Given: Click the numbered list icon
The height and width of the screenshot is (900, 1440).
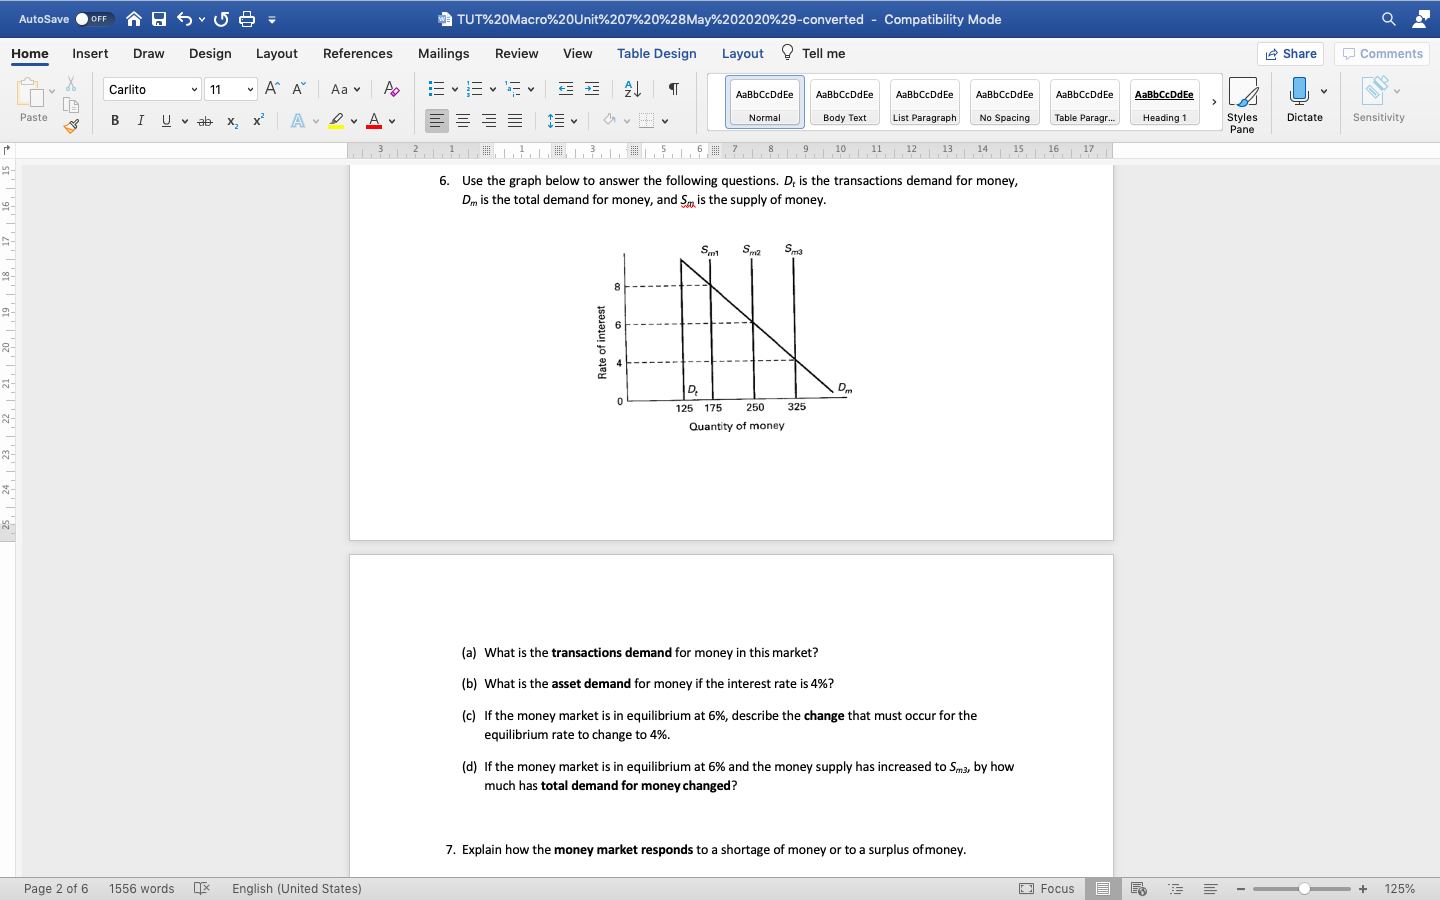Looking at the screenshot, I should point(475,89).
